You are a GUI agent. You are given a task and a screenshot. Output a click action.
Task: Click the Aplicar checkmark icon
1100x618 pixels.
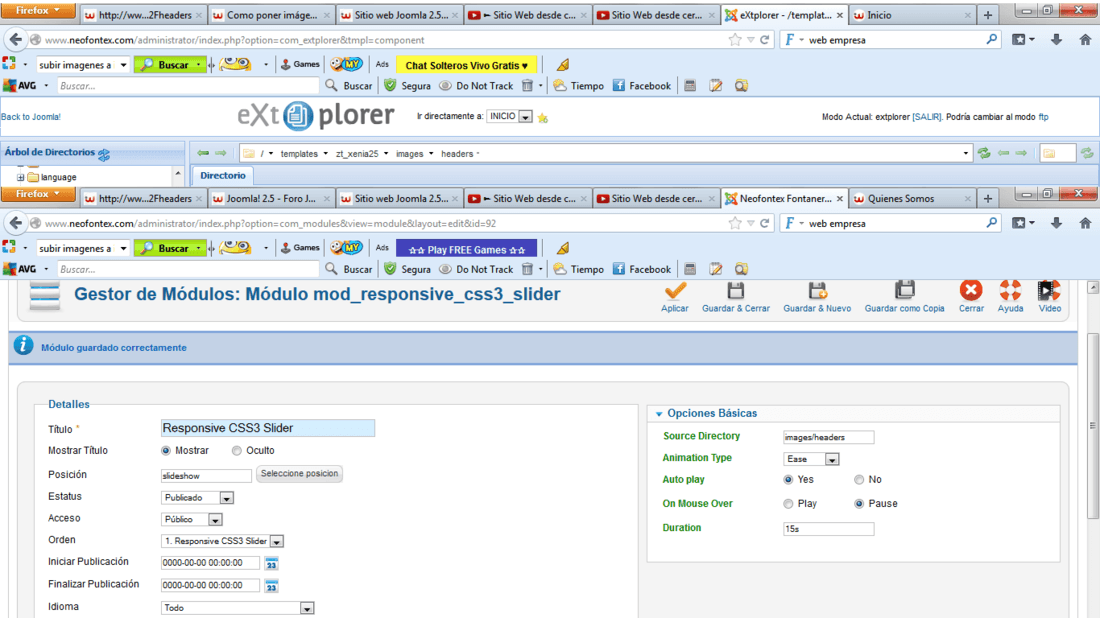click(675, 291)
